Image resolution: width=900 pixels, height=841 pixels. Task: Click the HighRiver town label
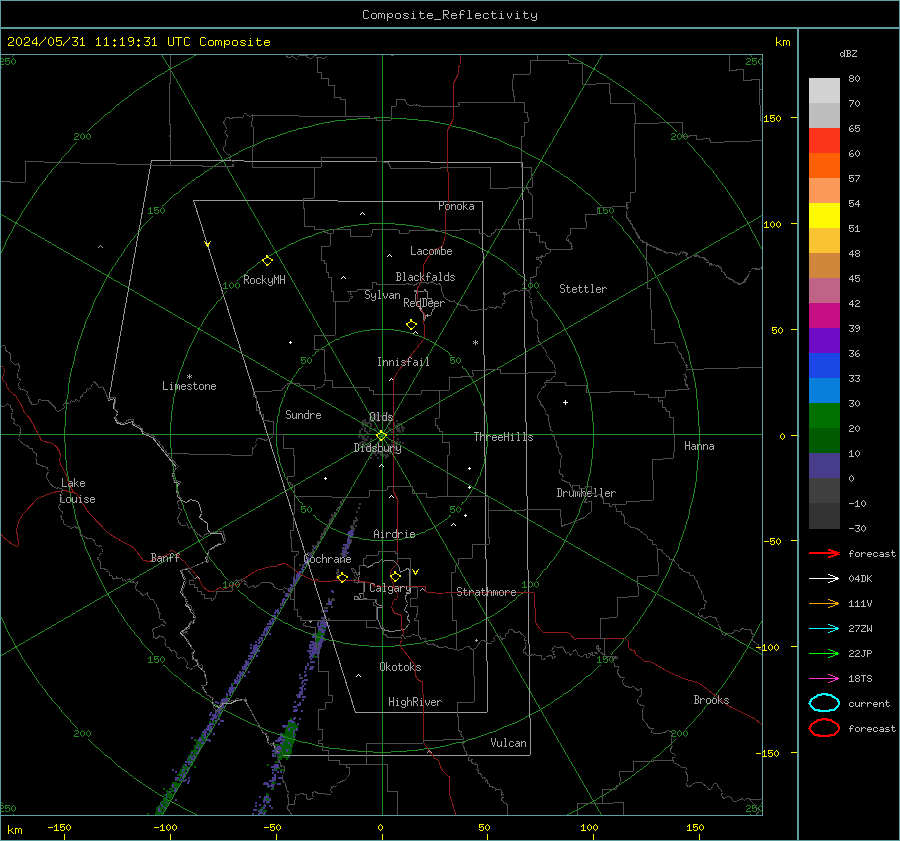415,702
